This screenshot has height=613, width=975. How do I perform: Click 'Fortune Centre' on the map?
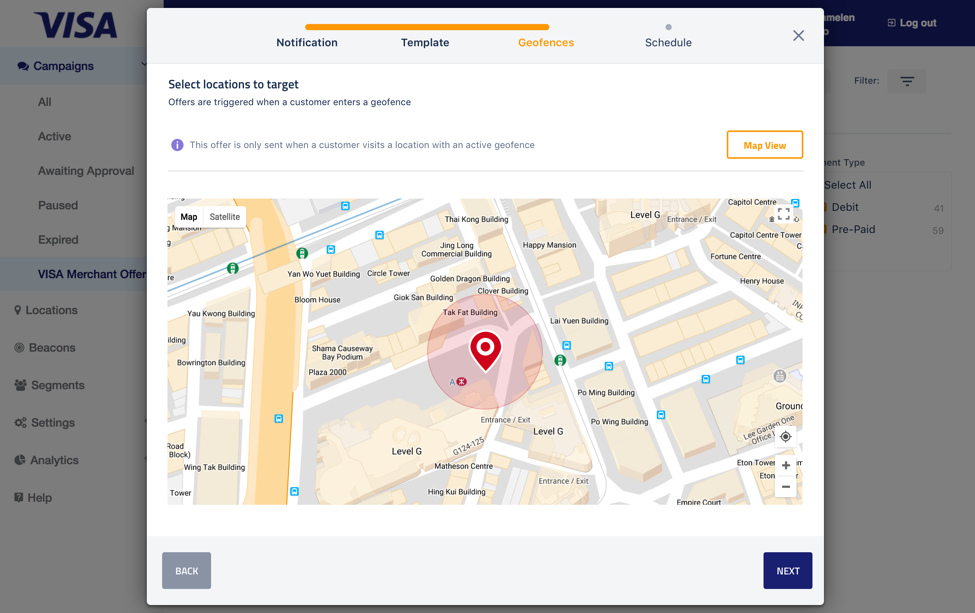click(736, 256)
